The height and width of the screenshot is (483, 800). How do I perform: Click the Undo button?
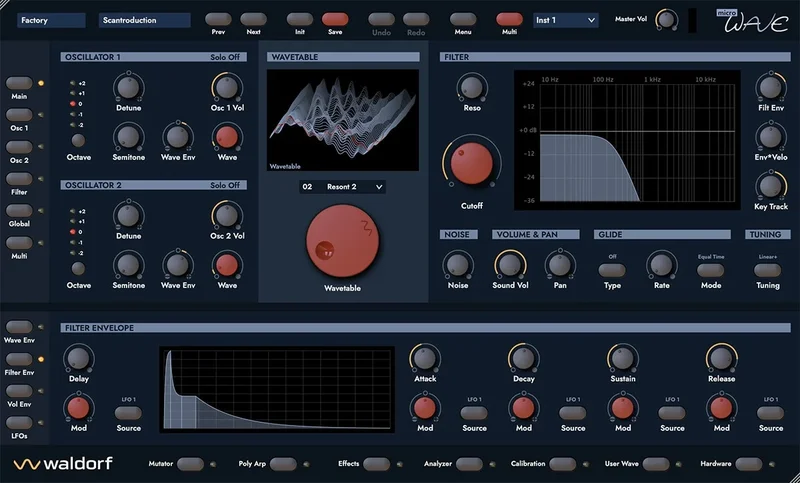(x=381, y=19)
